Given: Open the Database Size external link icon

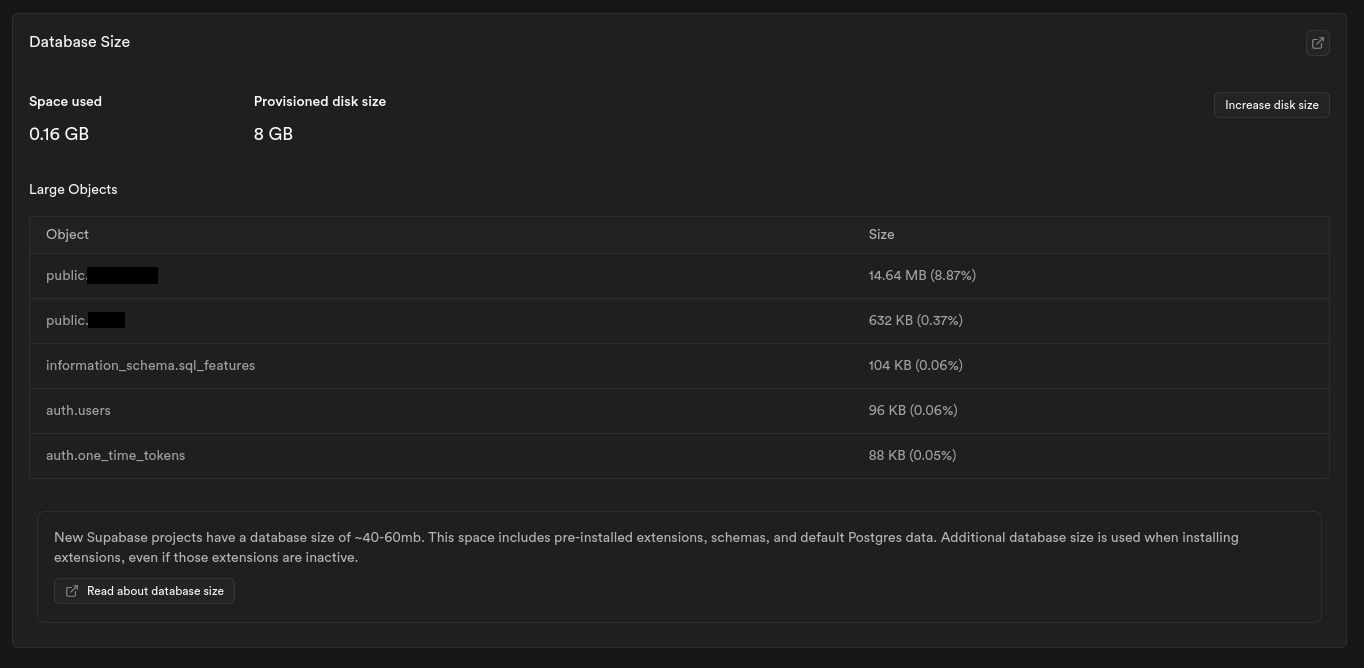Looking at the screenshot, I should coord(1317,43).
